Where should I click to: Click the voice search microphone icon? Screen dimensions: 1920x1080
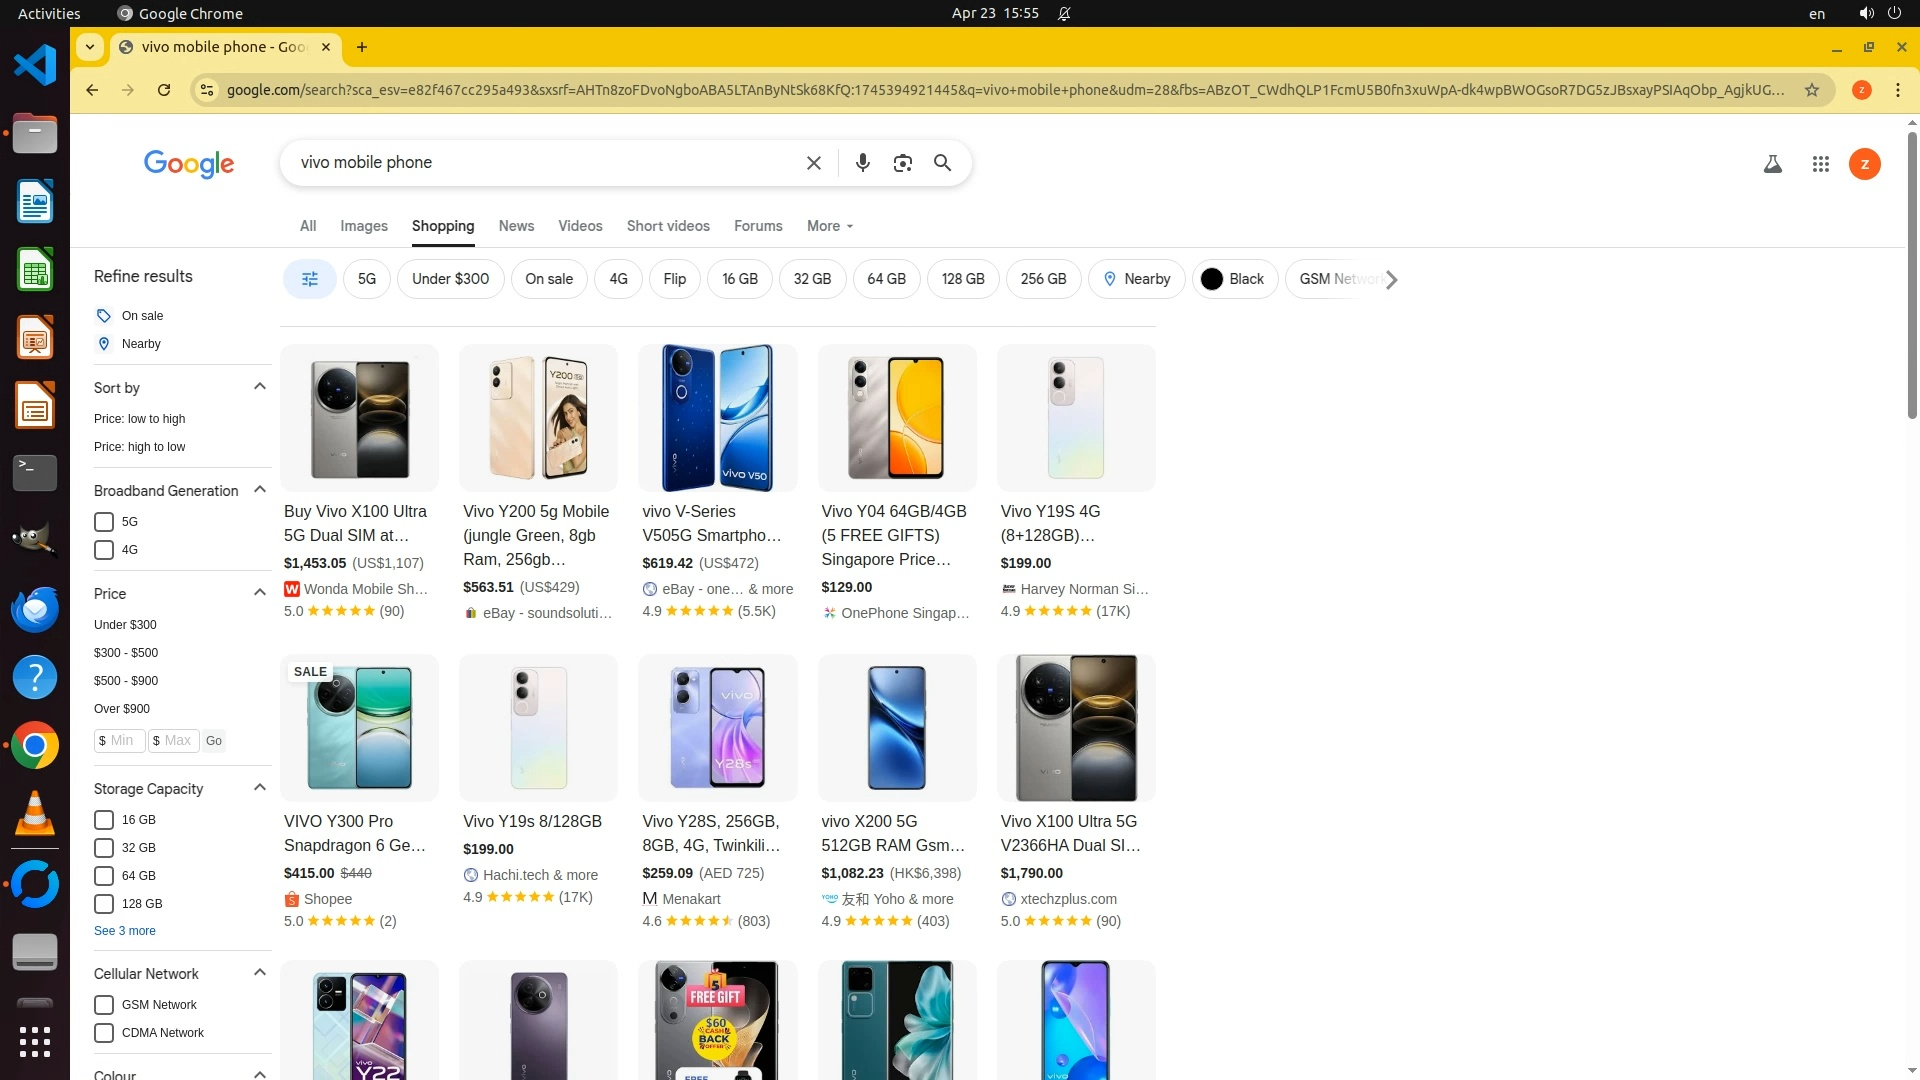tap(862, 163)
